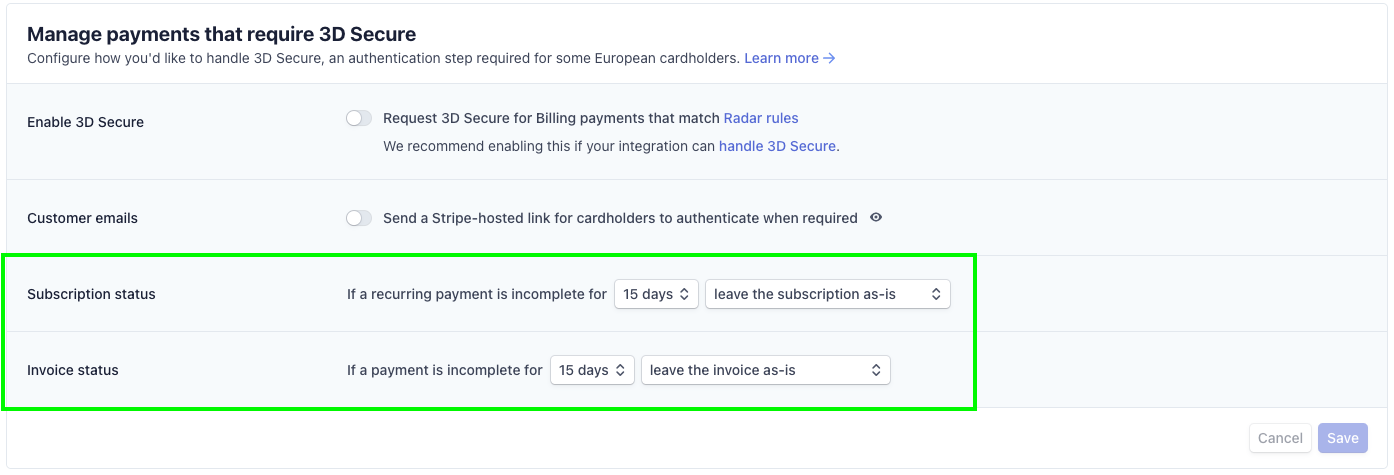Image resolution: width=1394 pixels, height=475 pixels.
Task: Open the Subscription status 15 days dropdown
Action: [x=656, y=294]
